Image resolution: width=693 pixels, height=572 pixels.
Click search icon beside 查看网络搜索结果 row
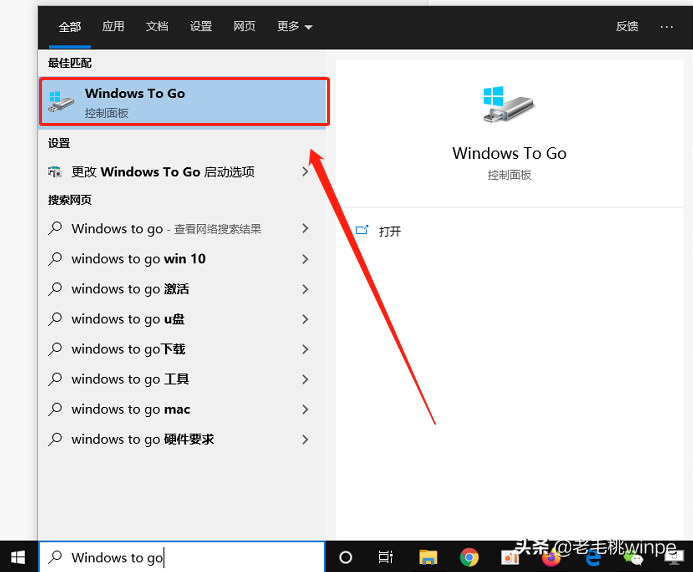(x=55, y=229)
